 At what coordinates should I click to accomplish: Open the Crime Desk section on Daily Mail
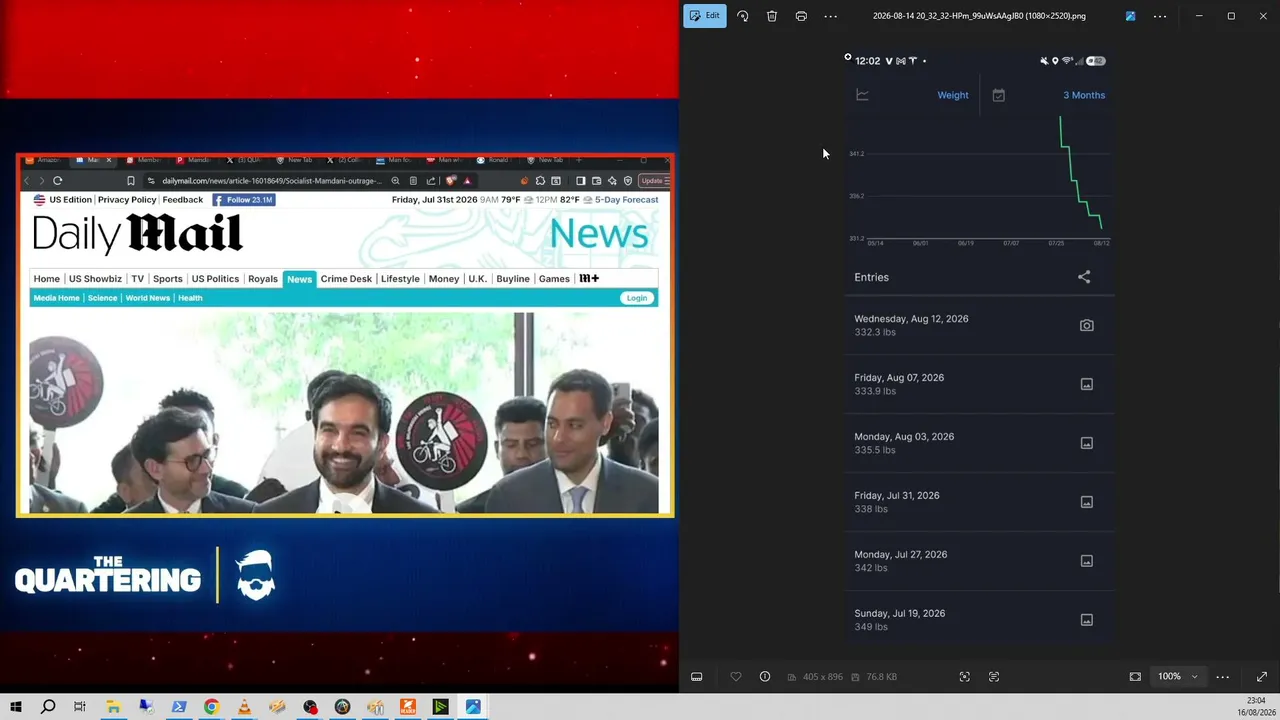click(346, 279)
